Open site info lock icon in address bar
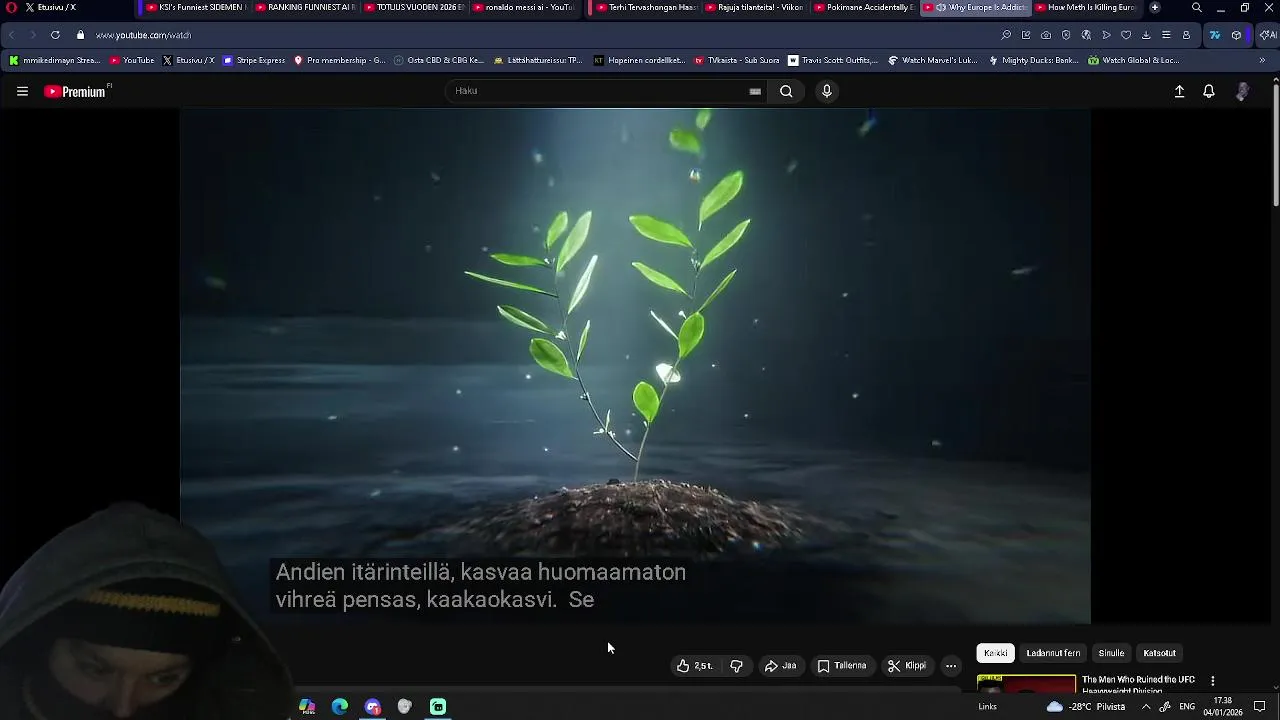The width and height of the screenshot is (1280, 720). coord(80,35)
